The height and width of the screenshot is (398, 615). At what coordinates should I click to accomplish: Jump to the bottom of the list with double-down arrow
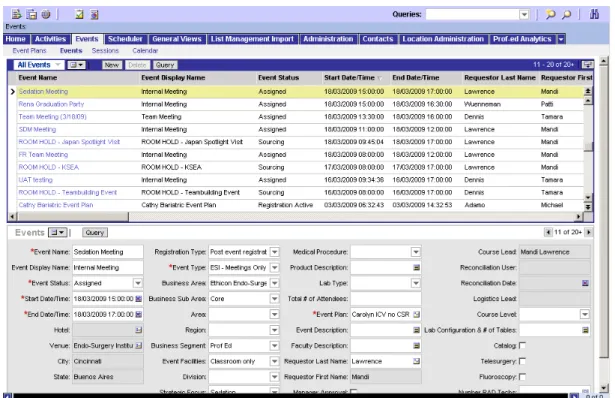coord(588,207)
